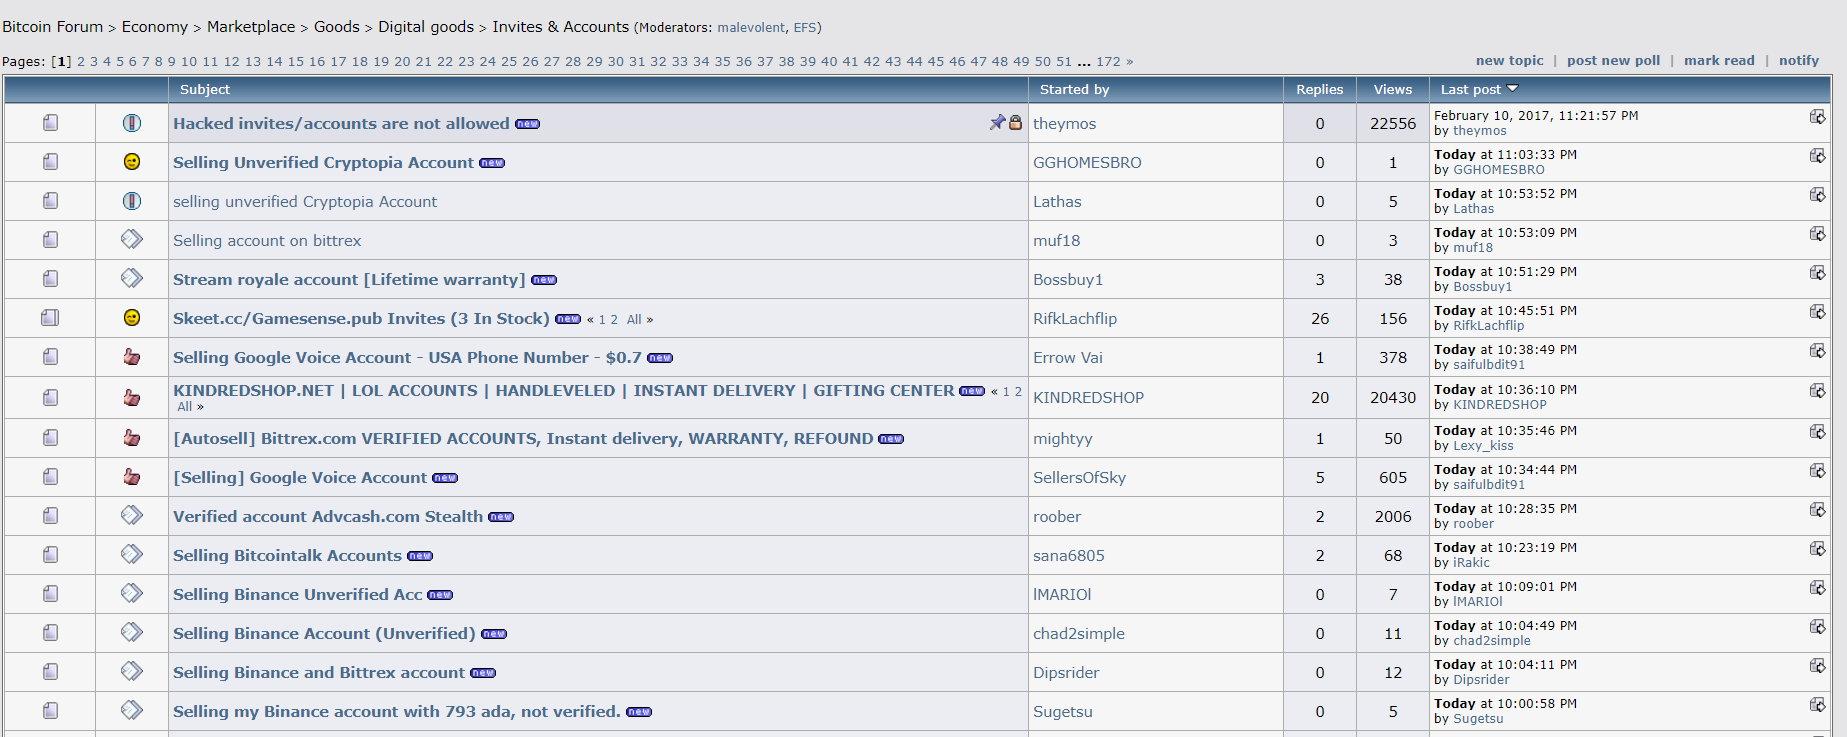Viewport: 1847px width, 737px height.
Task: Sort by Subject column header
Action: click(x=205, y=89)
